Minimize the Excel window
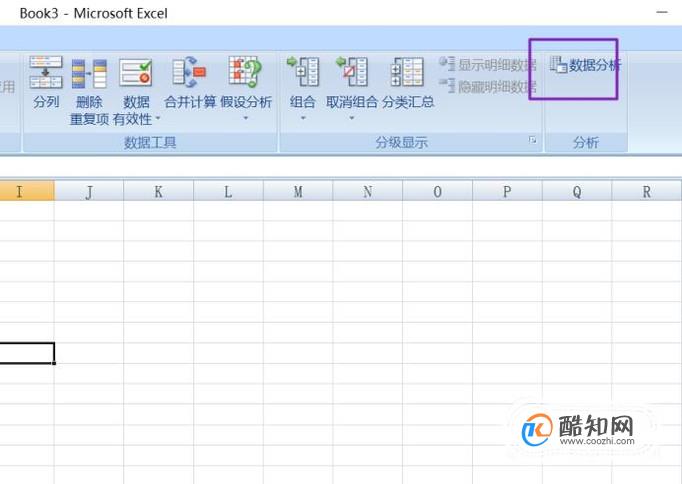 (x=662, y=12)
